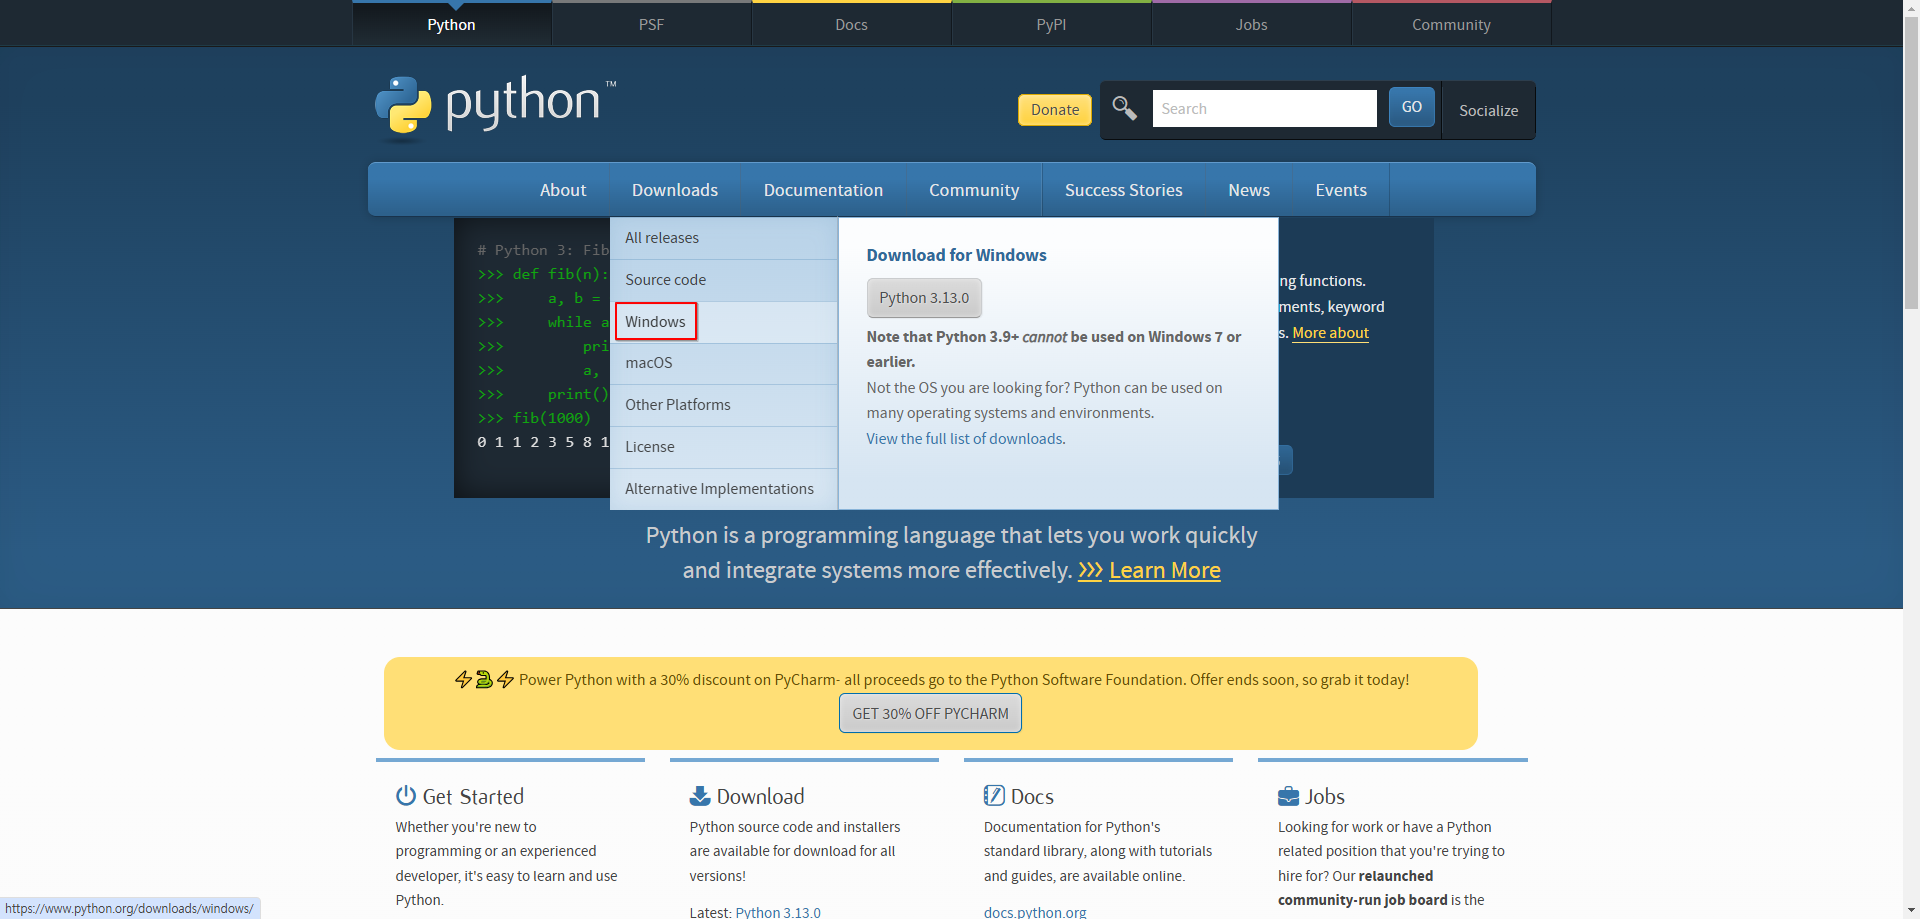The height and width of the screenshot is (919, 1920).
Task: Click GET 30% OFF PYCHARM button
Action: pyautogui.click(x=930, y=713)
